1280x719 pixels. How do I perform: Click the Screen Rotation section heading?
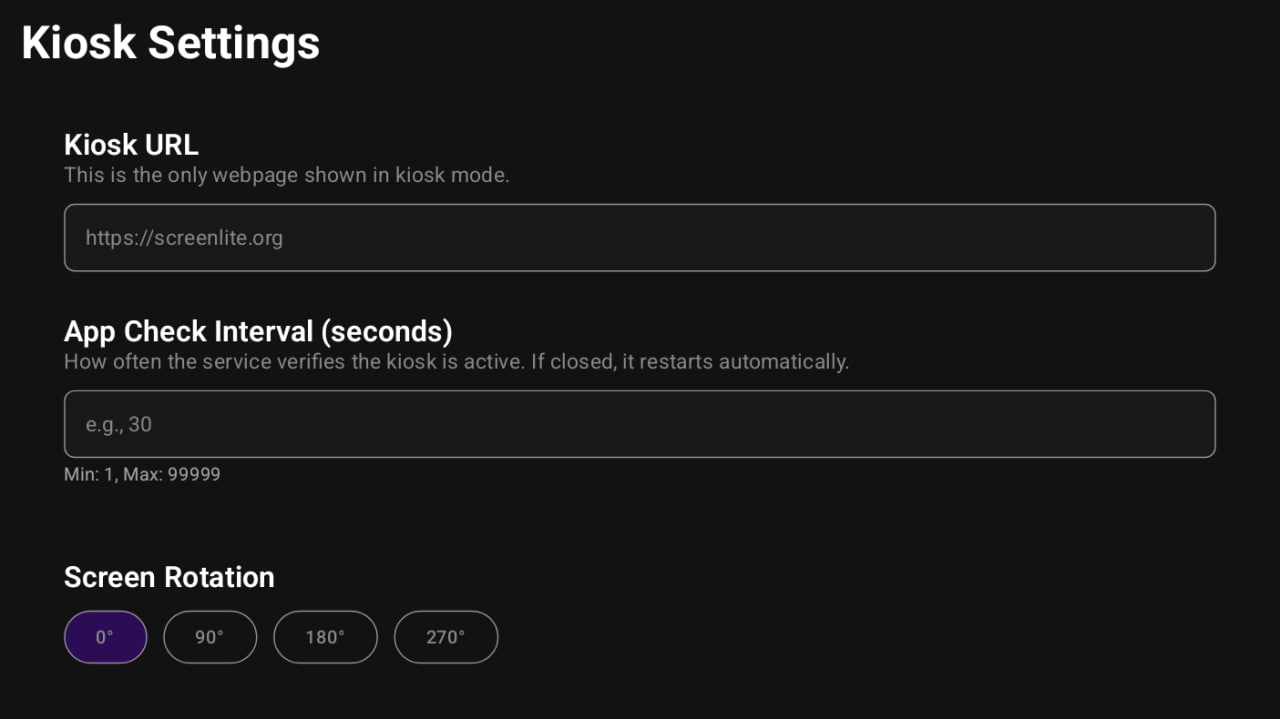[x=169, y=577]
